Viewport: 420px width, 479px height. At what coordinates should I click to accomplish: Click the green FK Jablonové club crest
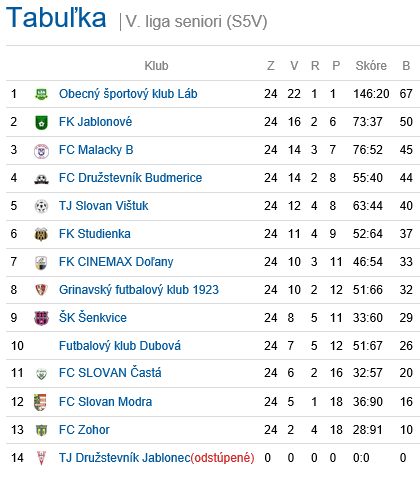tap(41, 122)
